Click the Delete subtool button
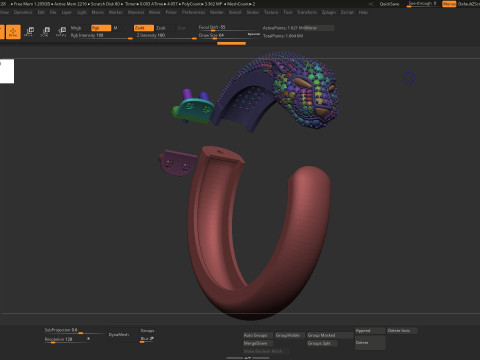 pyautogui.click(x=370, y=343)
